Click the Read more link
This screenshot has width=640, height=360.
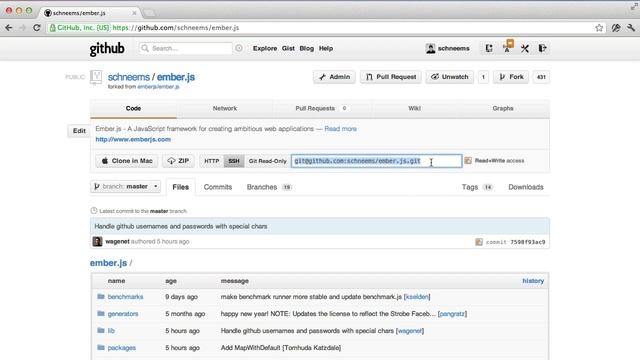point(340,129)
